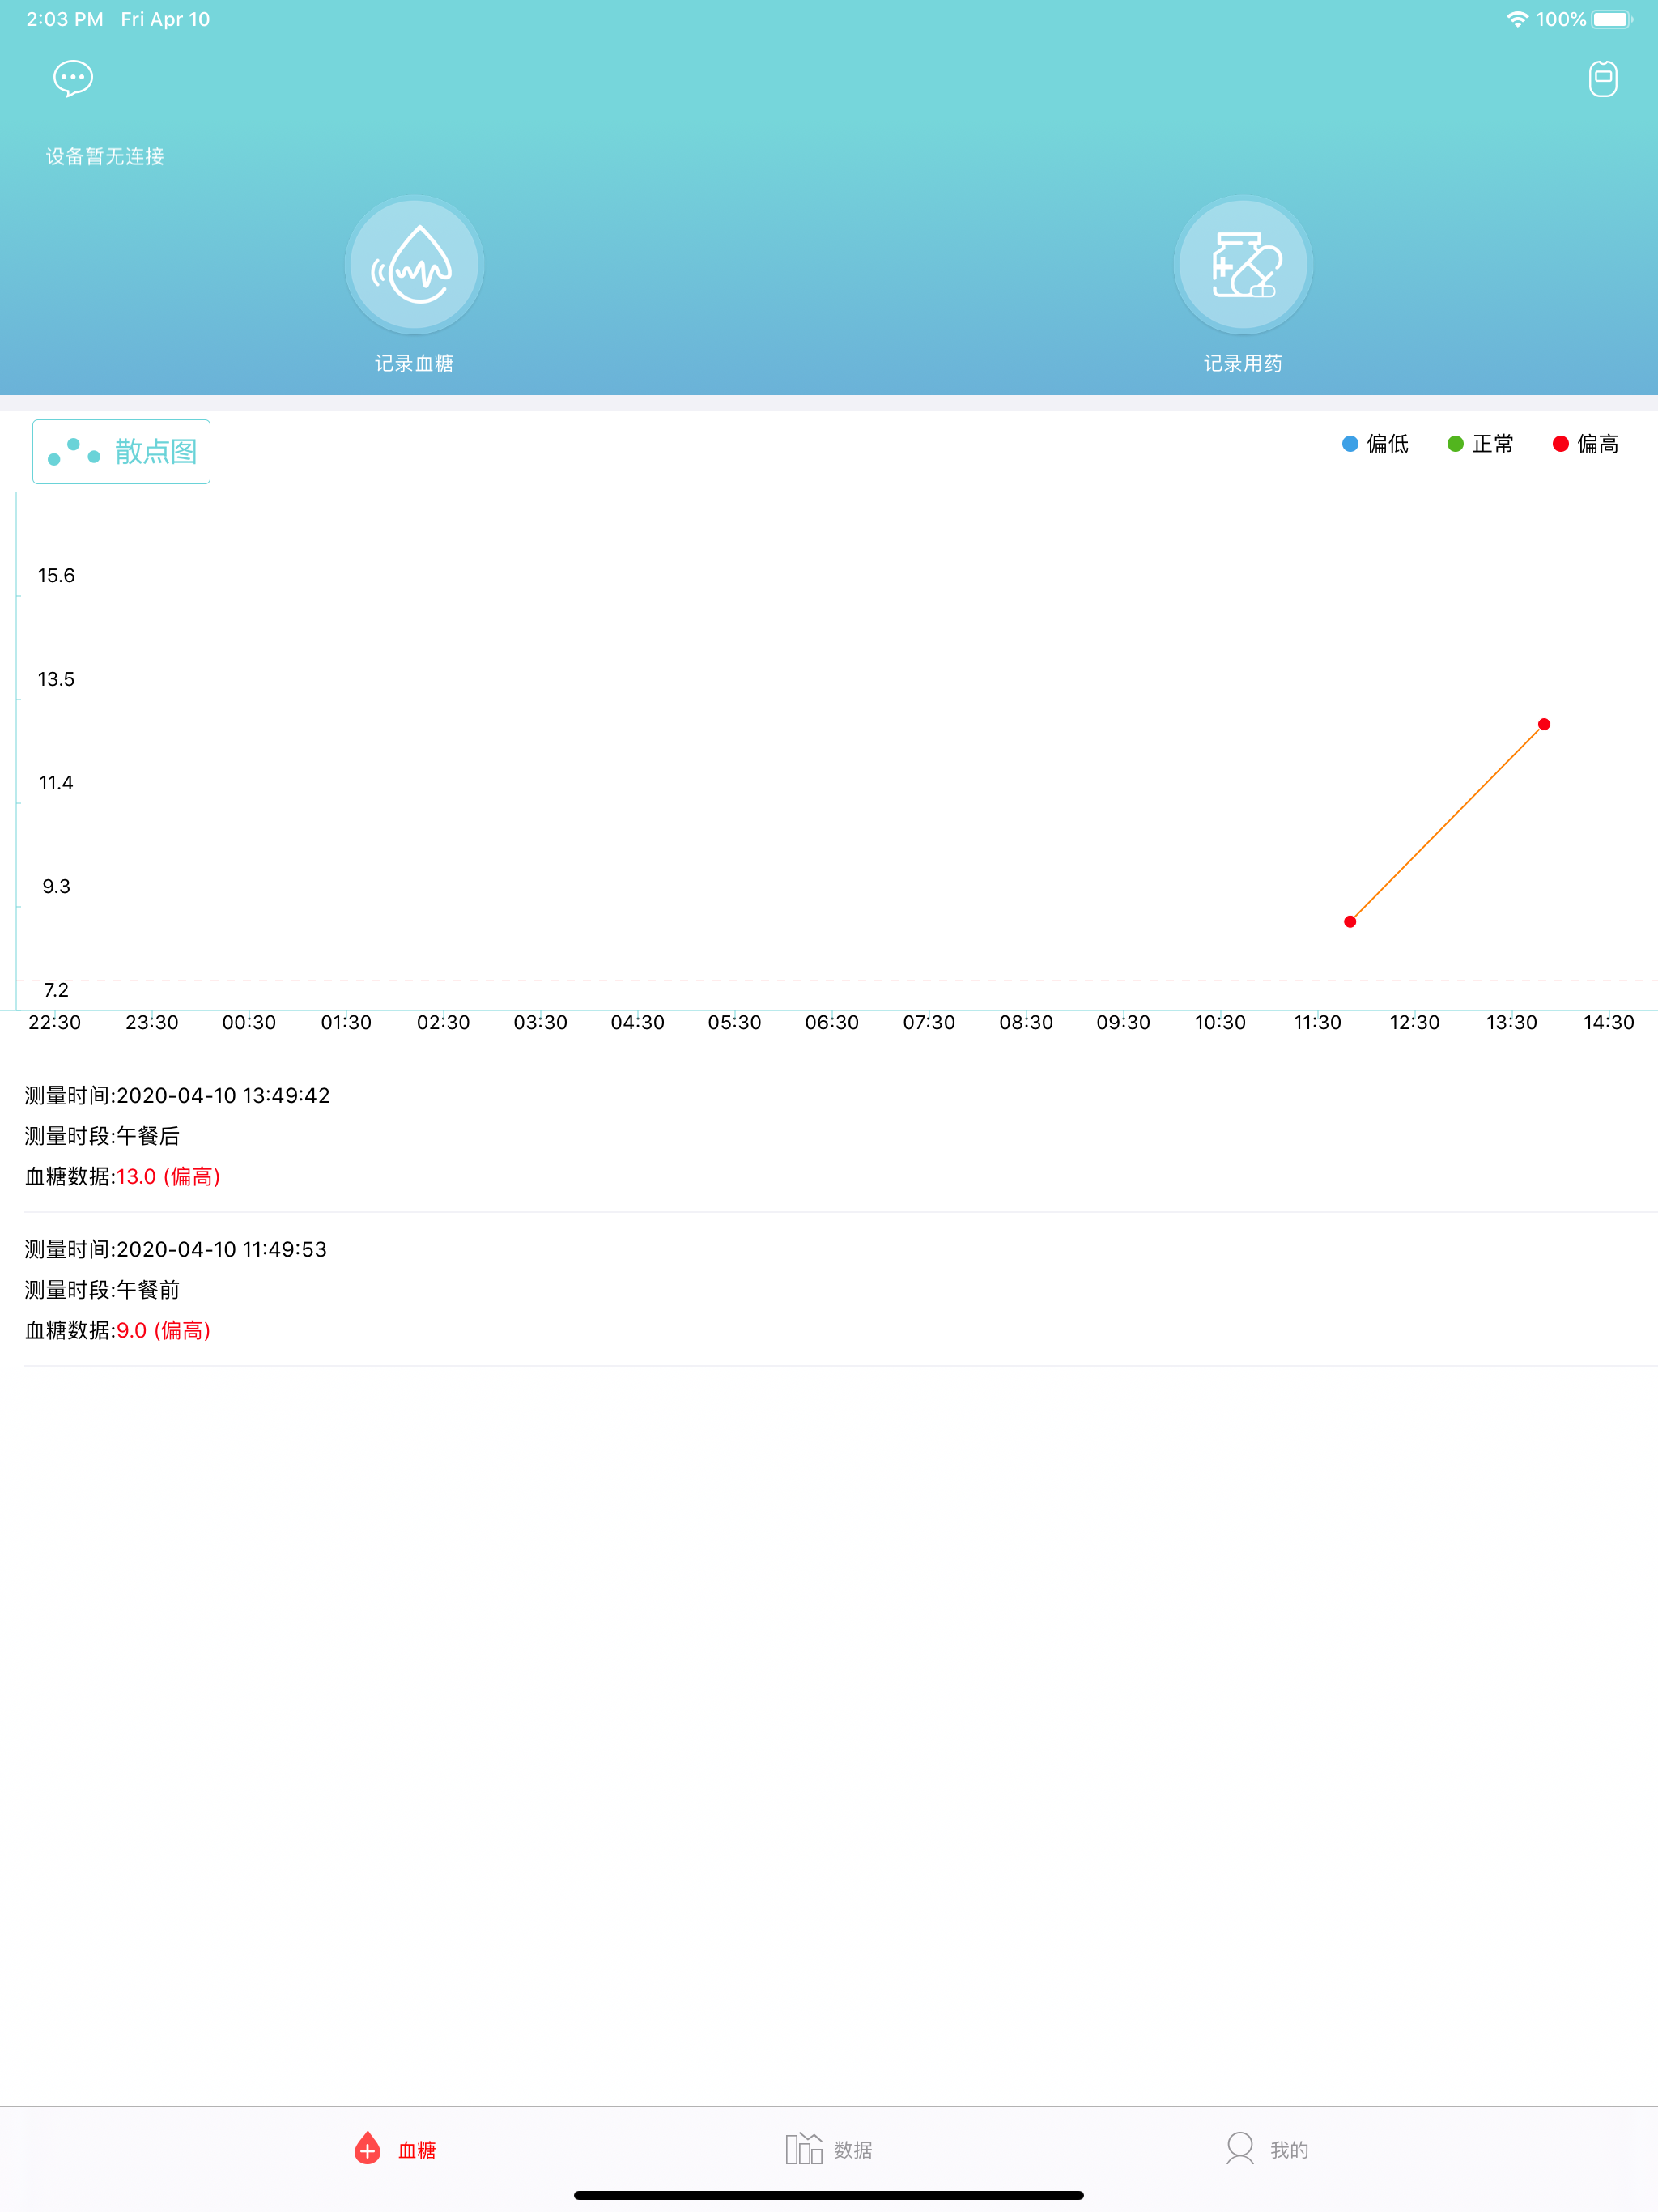This screenshot has height=2212, width=1658.
Task: Click the red 偏高 legend dot
Action: [x=1560, y=444]
